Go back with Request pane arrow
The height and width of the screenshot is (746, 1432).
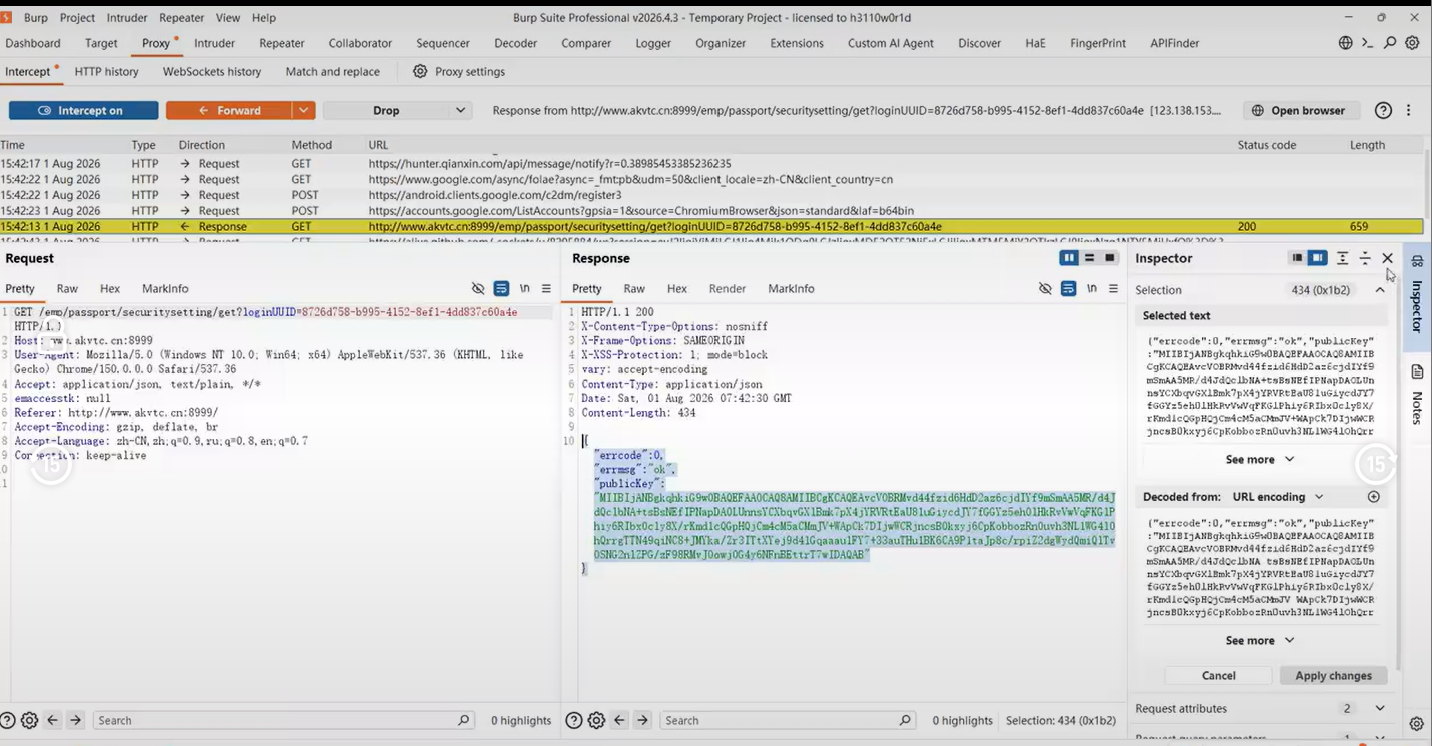pos(53,720)
